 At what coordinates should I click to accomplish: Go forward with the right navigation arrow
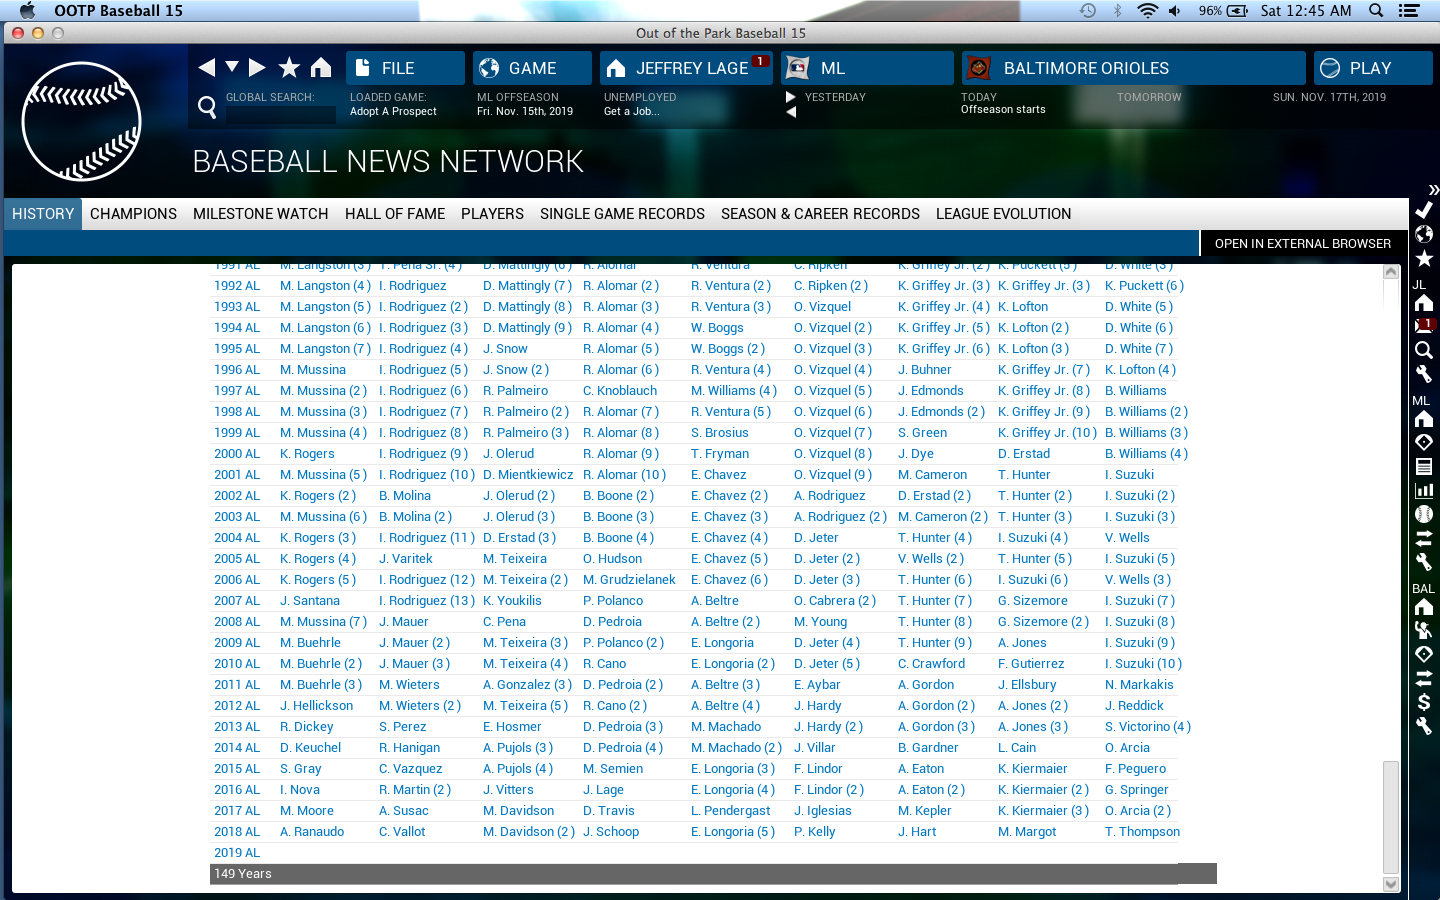click(x=257, y=67)
